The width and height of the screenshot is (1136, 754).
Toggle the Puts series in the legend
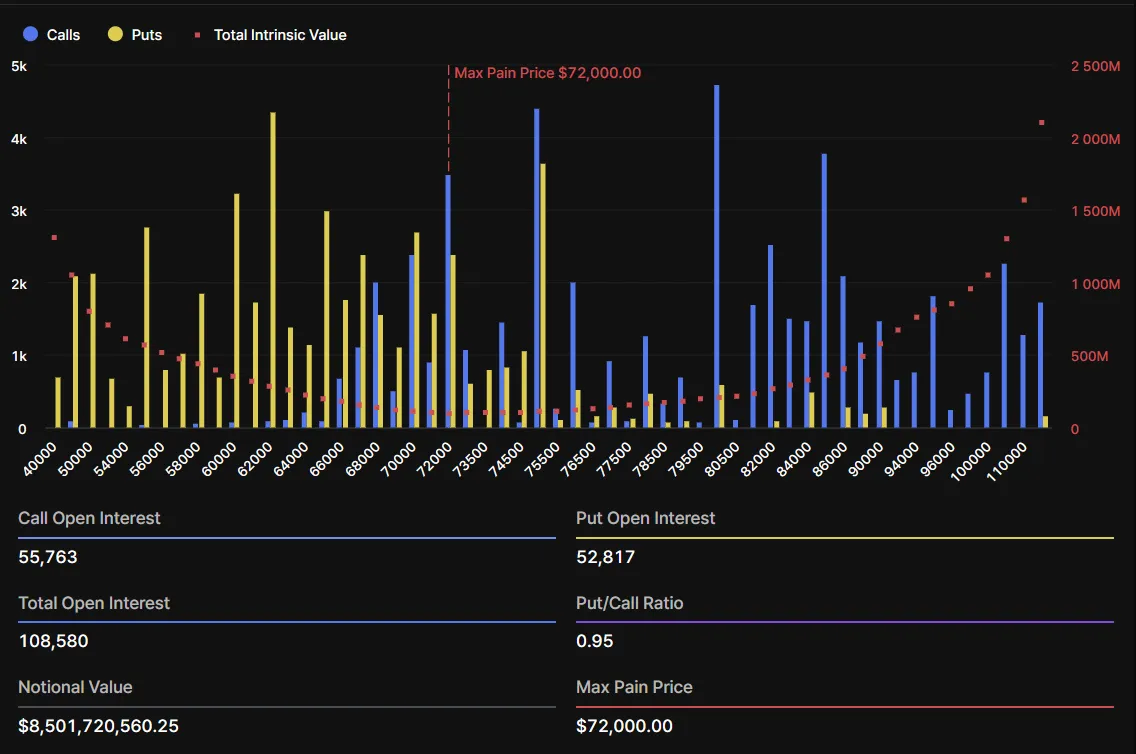(146, 35)
